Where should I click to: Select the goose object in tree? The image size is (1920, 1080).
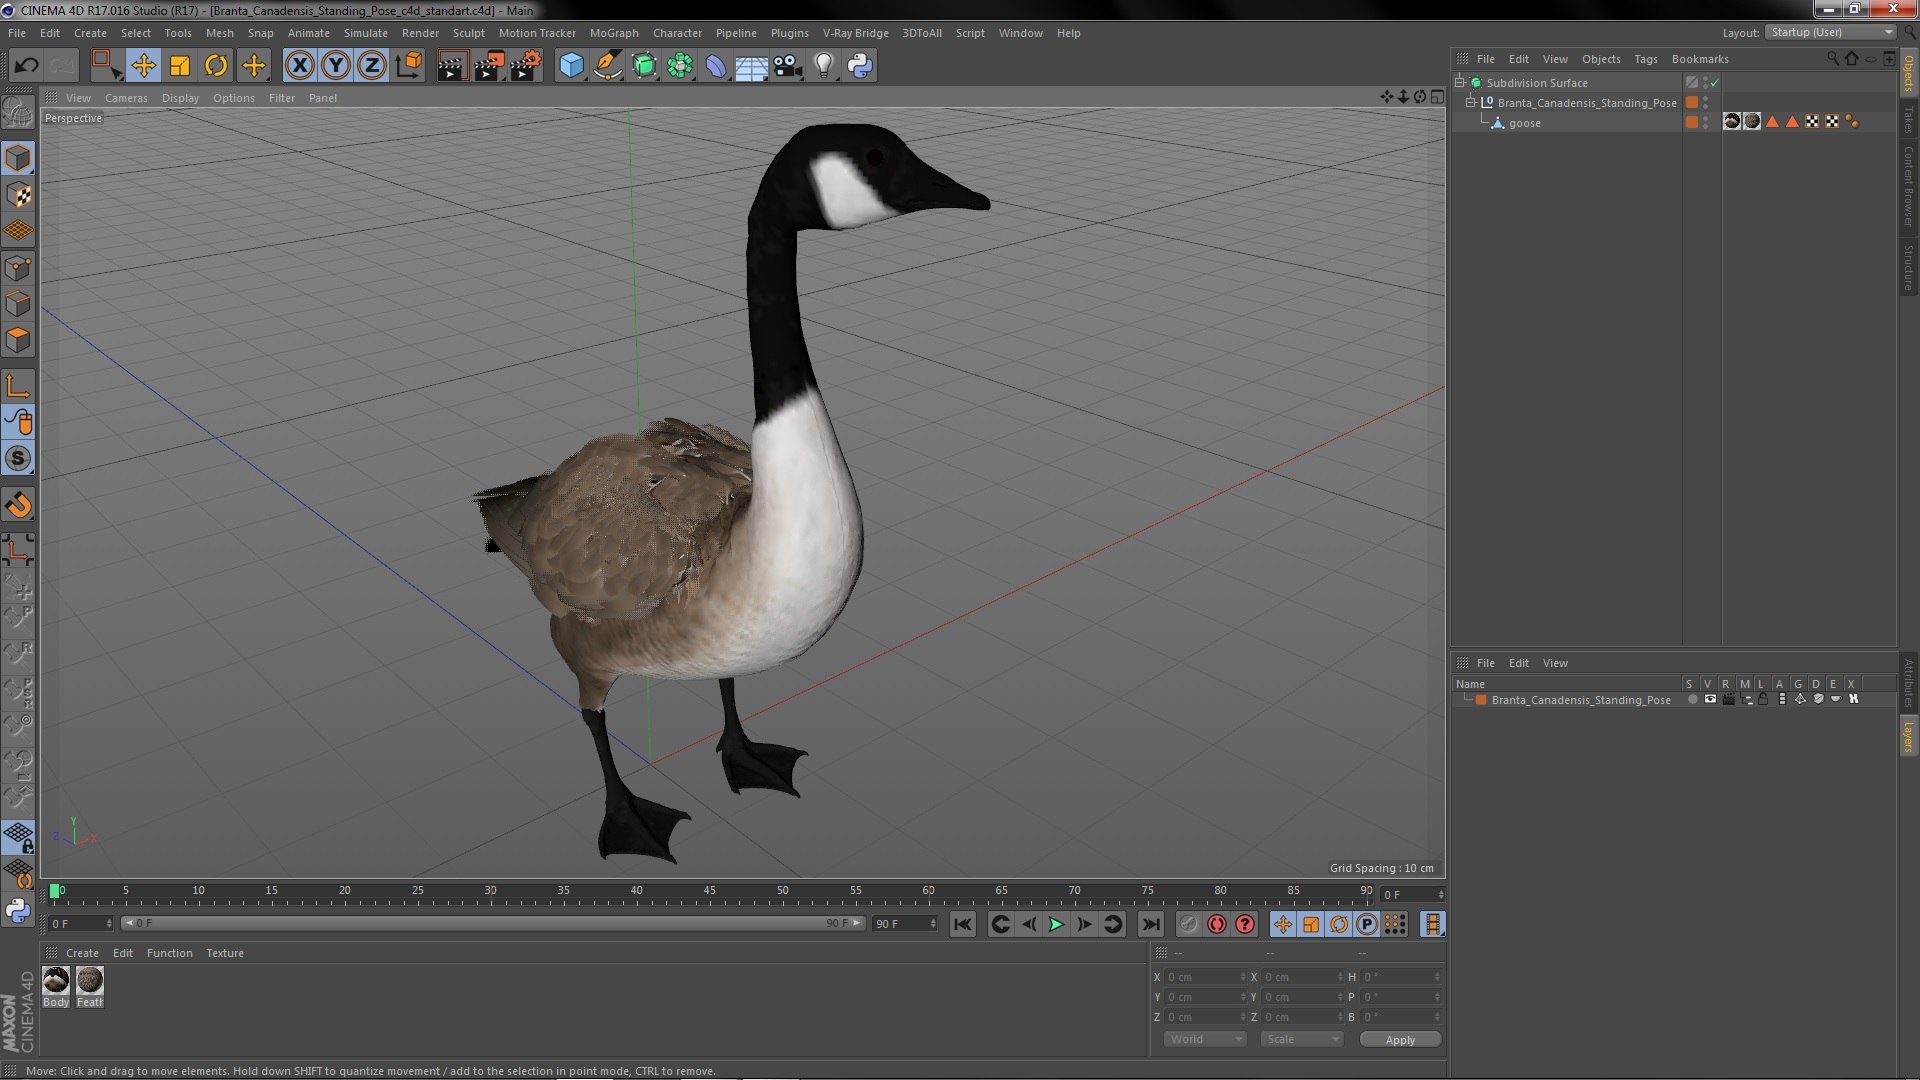pyautogui.click(x=1524, y=123)
